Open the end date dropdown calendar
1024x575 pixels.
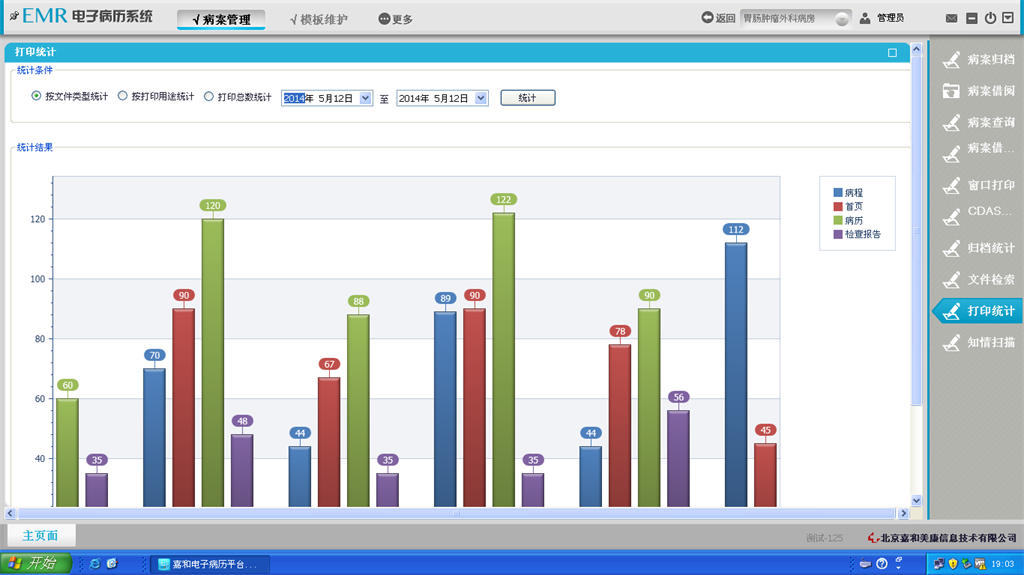tap(481, 98)
